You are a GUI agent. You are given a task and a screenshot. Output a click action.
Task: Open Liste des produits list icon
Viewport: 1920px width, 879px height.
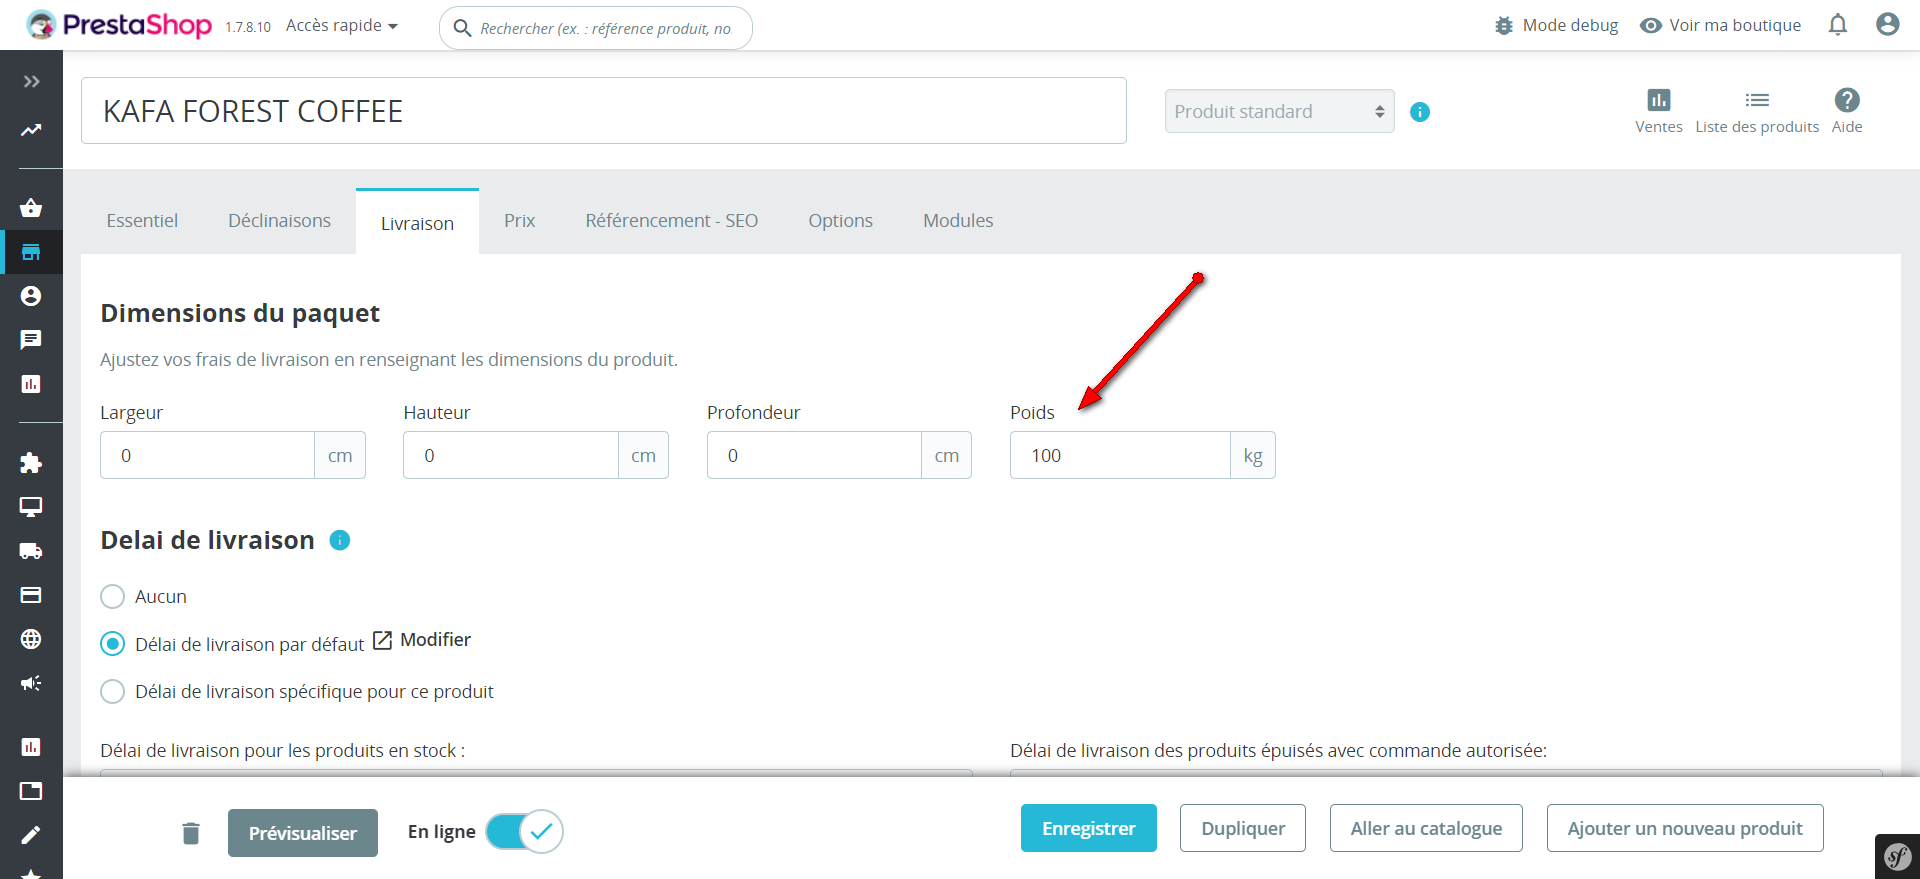1757,111
